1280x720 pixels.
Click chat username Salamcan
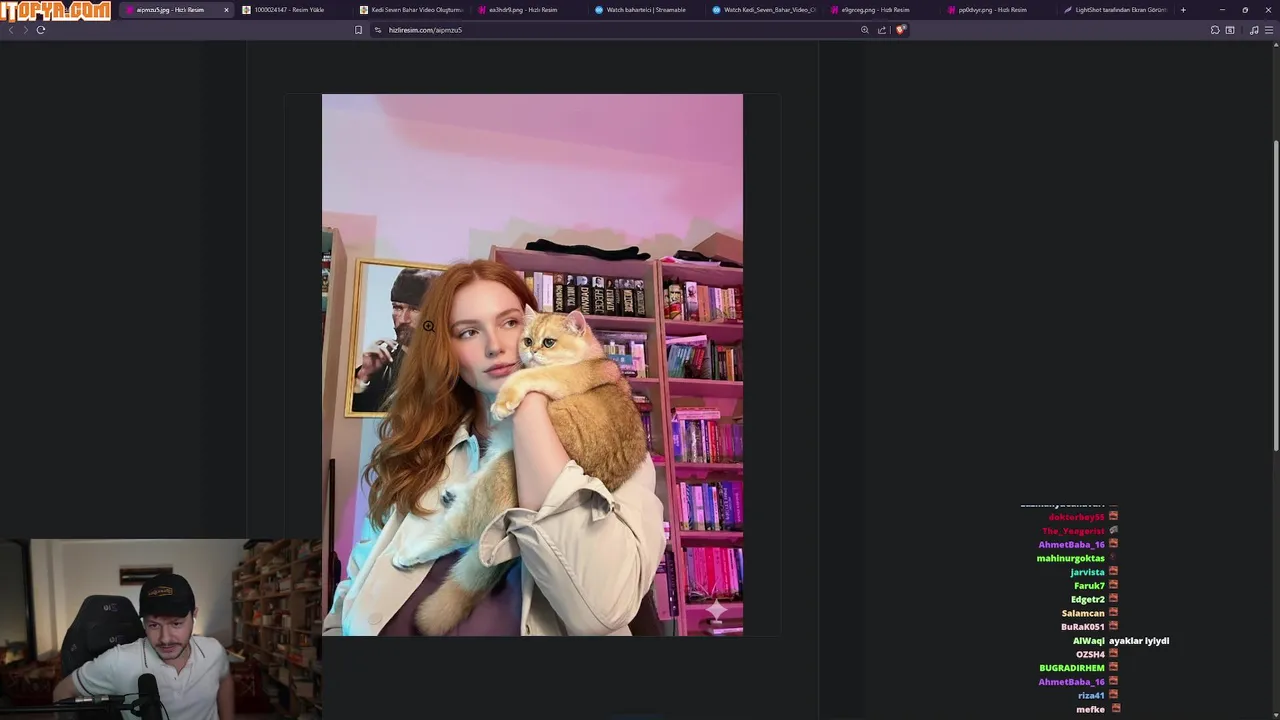coord(1083,613)
